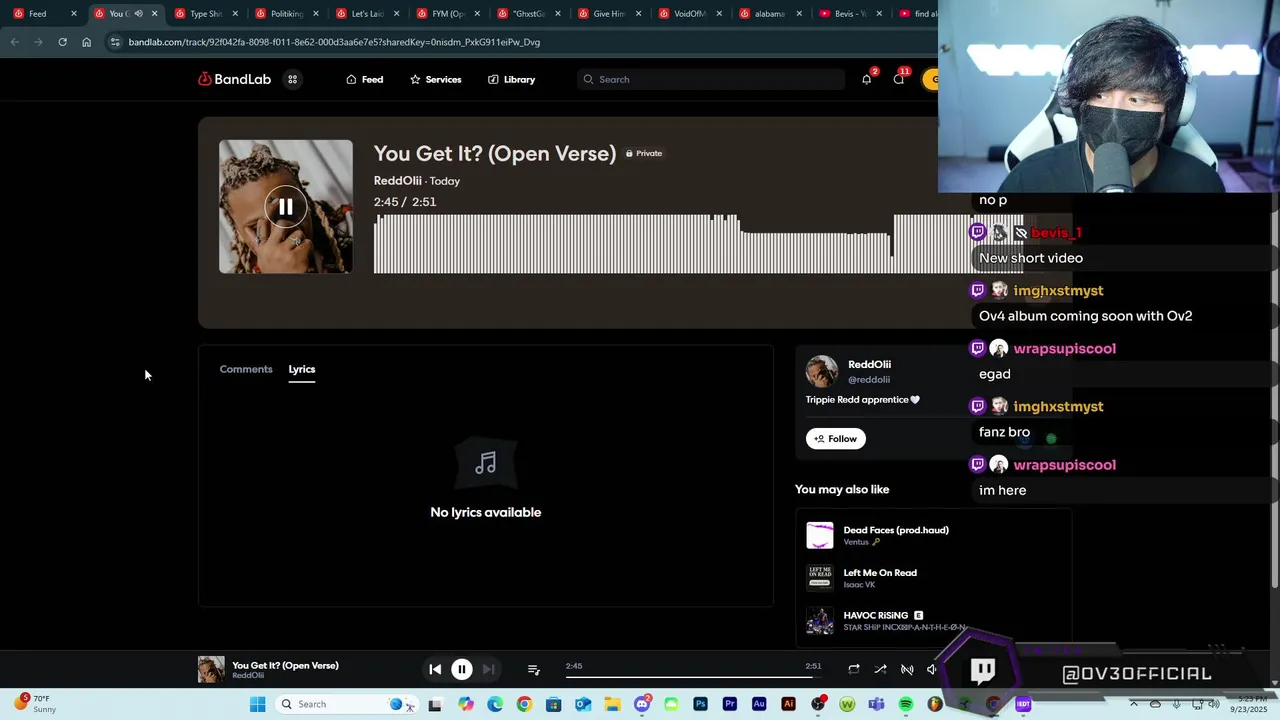The height and width of the screenshot is (720, 1280).
Task: Click the bottom player track thumbnail
Action: (x=211, y=669)
